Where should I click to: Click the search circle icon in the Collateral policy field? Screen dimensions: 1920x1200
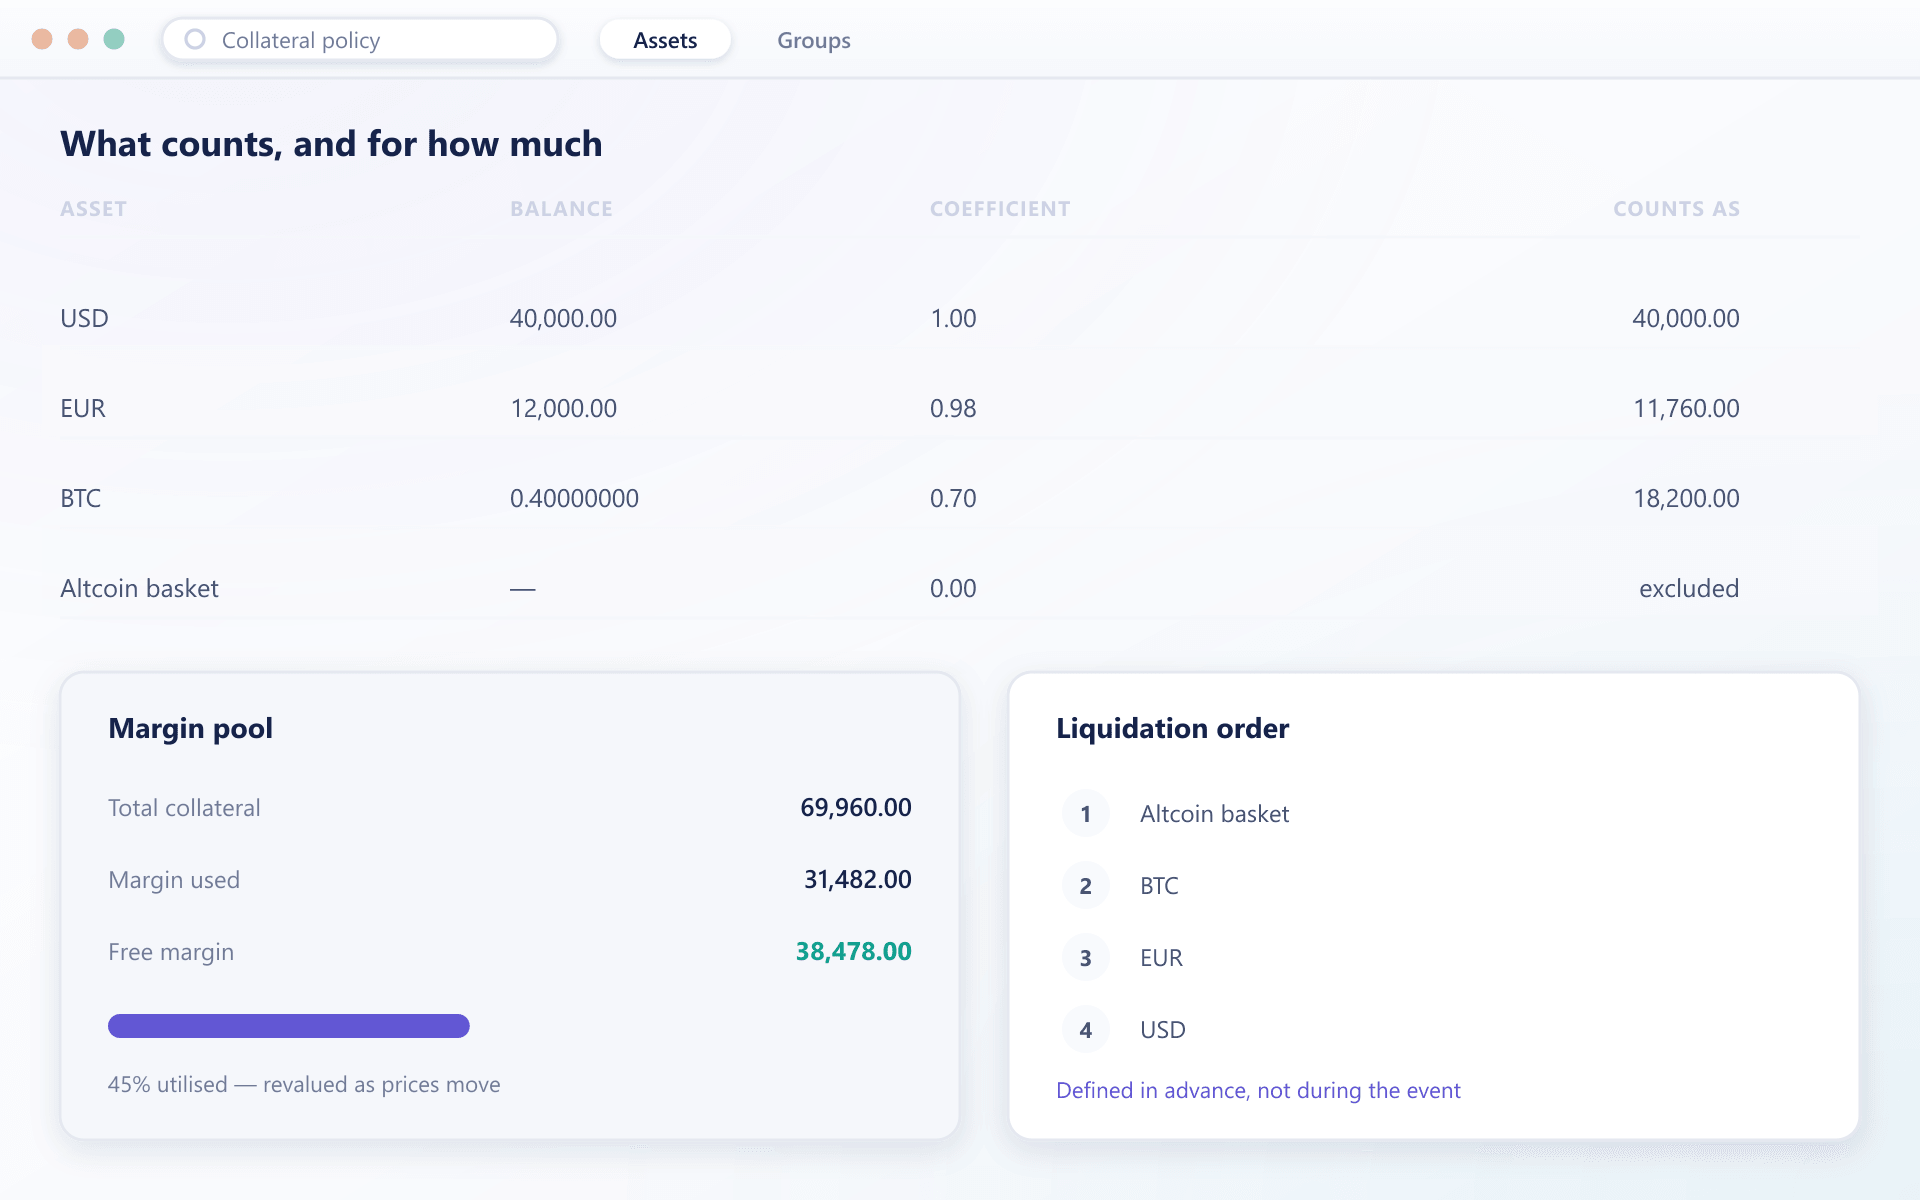tap(195, 40)
